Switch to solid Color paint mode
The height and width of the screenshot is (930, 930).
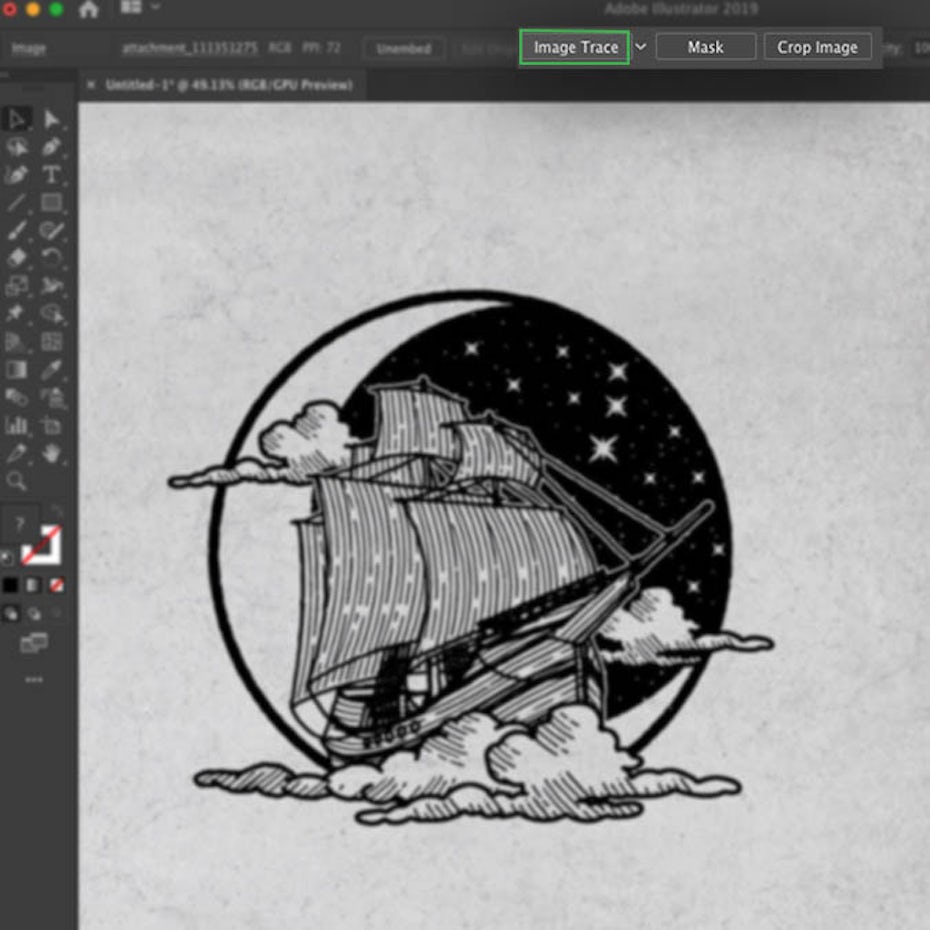[x=10, y=584]
